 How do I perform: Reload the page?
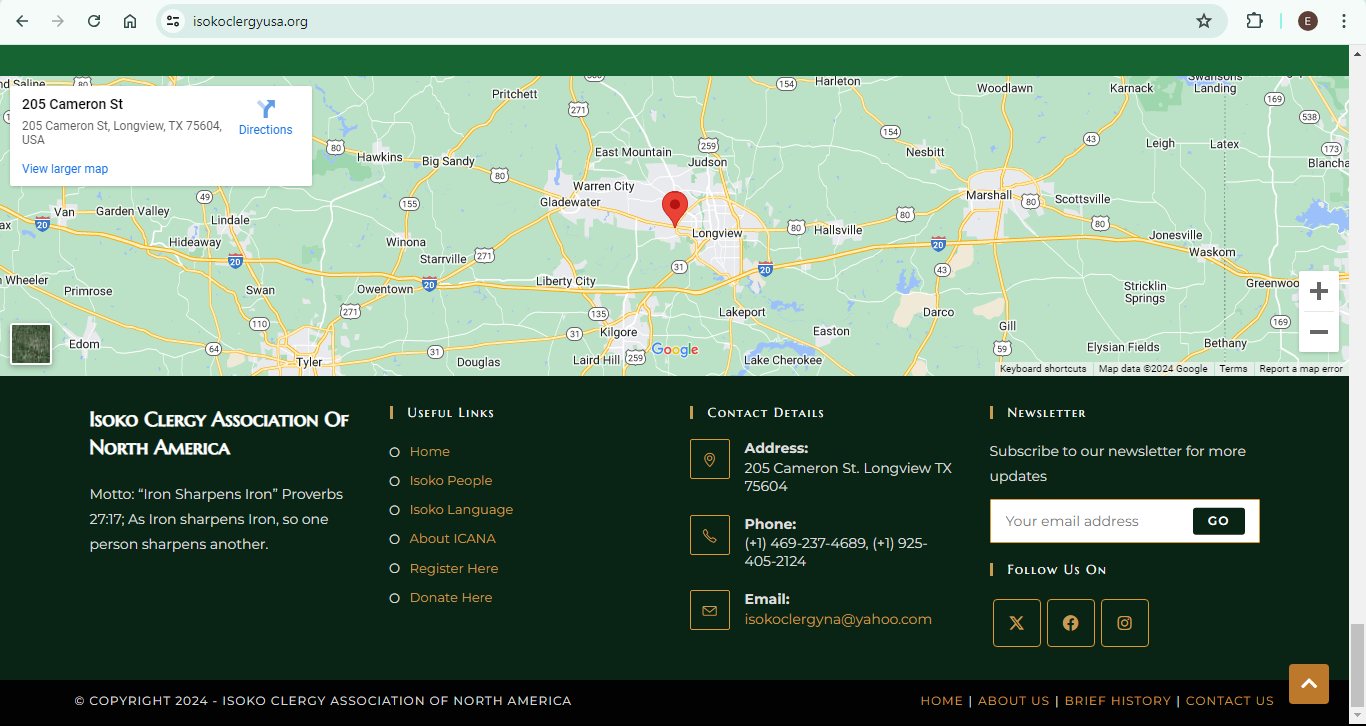(x=94, y=21)
